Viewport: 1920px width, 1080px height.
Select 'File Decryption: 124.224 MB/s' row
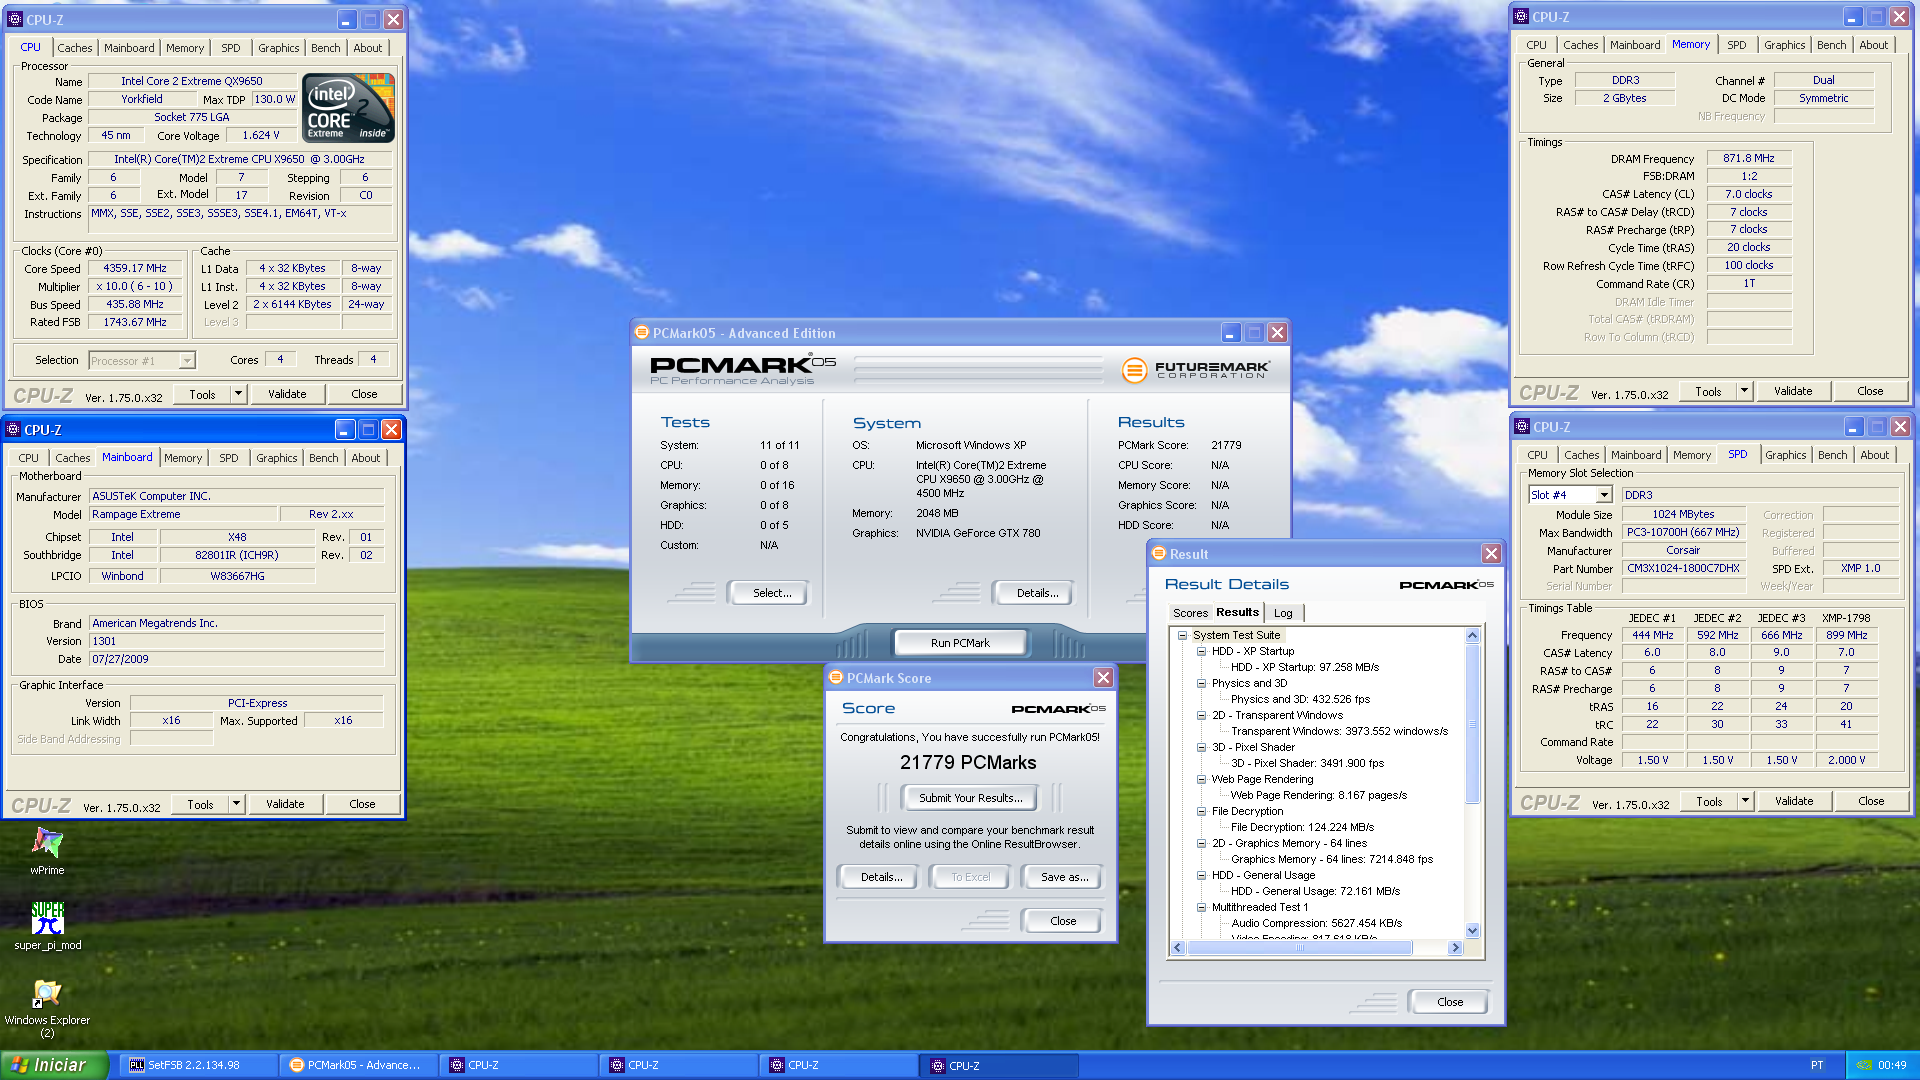(x=1302, y=827)
